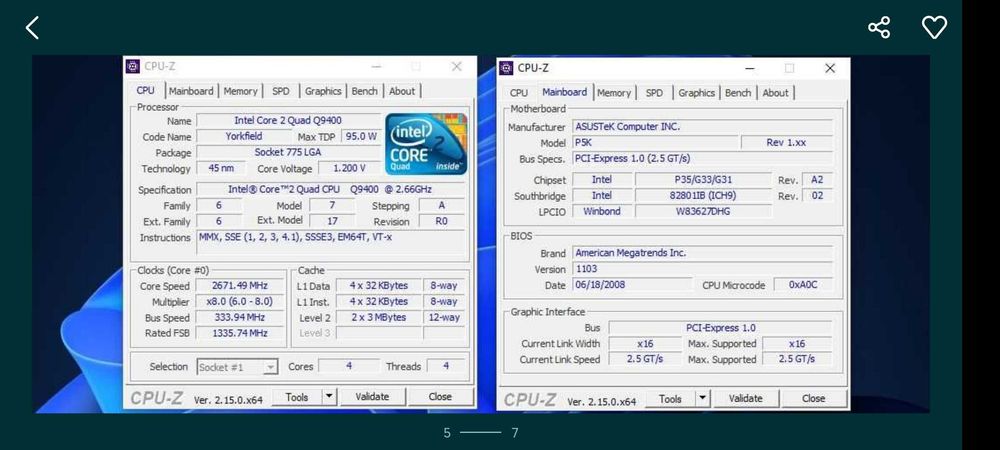
Task: Click the 06/18/2008 BIOS date value
Action: (632, 285)
